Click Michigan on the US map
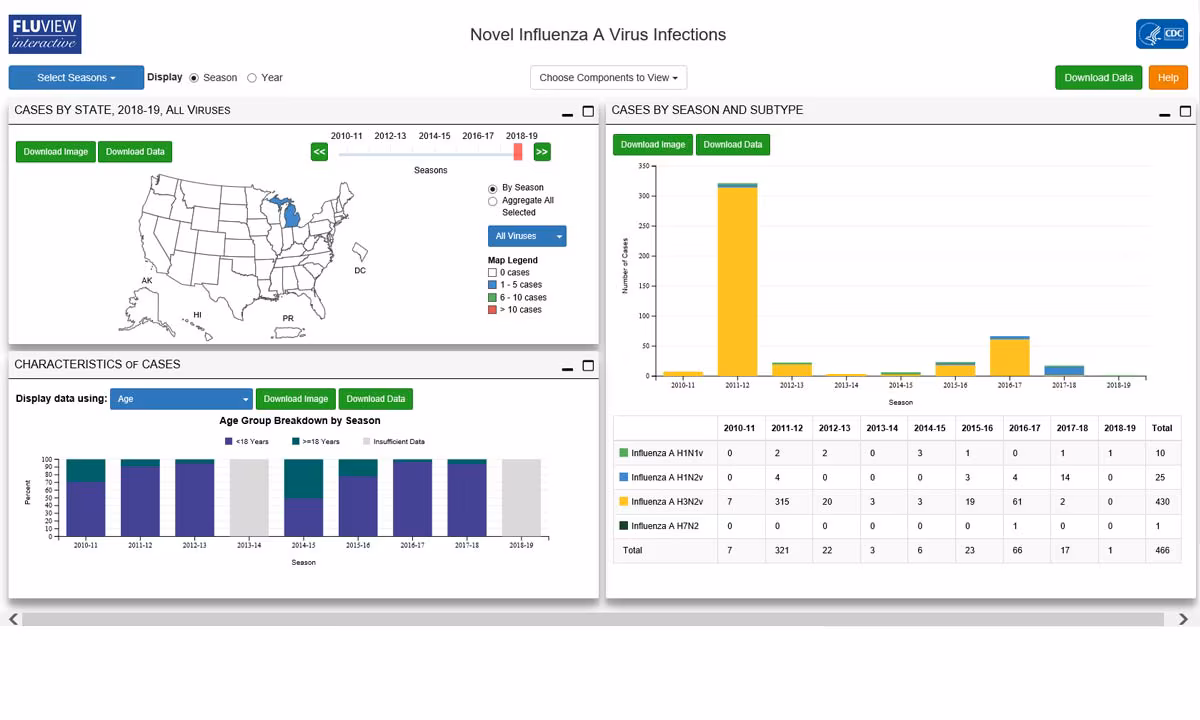This screenshot has height=720, width=1200. click(292, 213)
